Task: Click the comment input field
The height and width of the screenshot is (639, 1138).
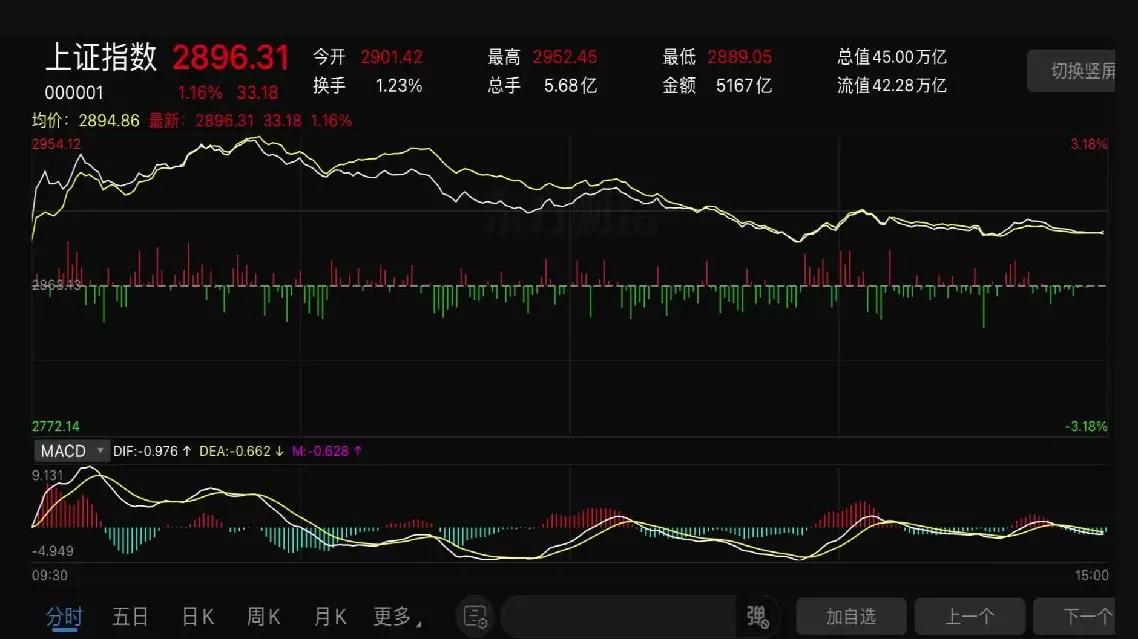Action: click(618, 617)
